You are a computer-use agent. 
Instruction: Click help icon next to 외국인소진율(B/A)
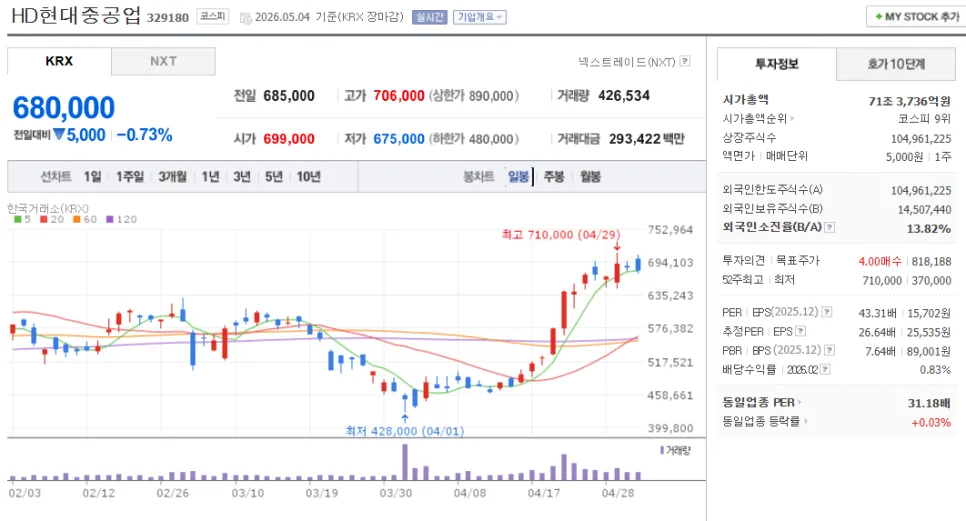(829, 227)
